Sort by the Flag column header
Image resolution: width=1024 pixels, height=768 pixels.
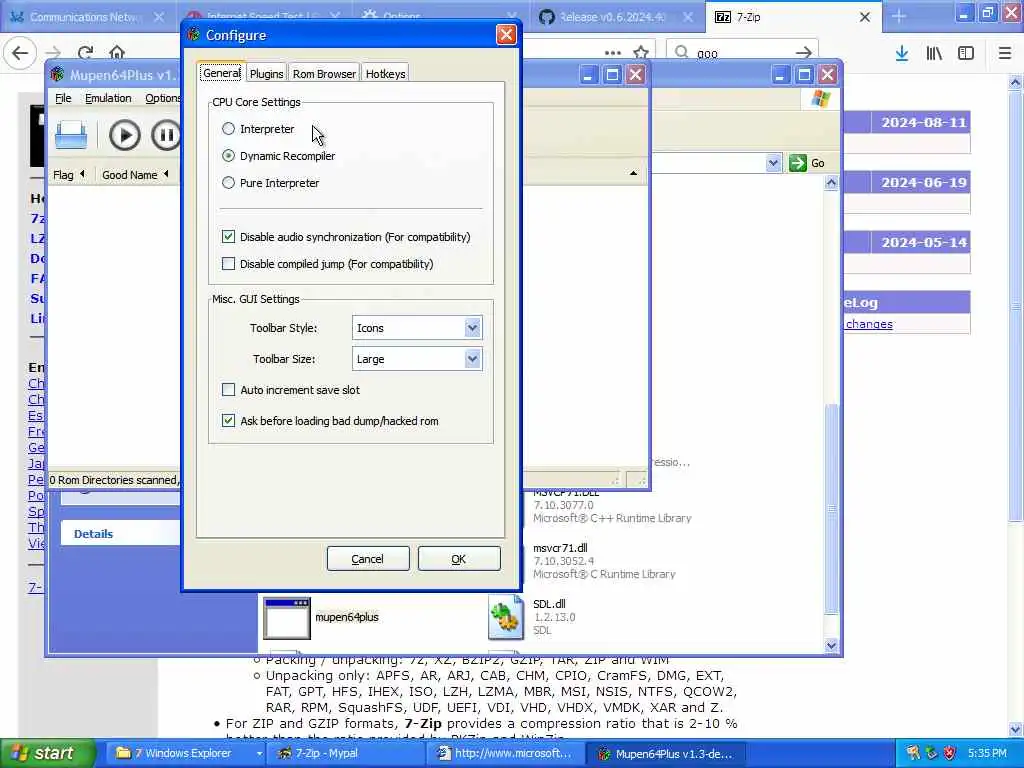pyautogui.click(x=69, y=175)
